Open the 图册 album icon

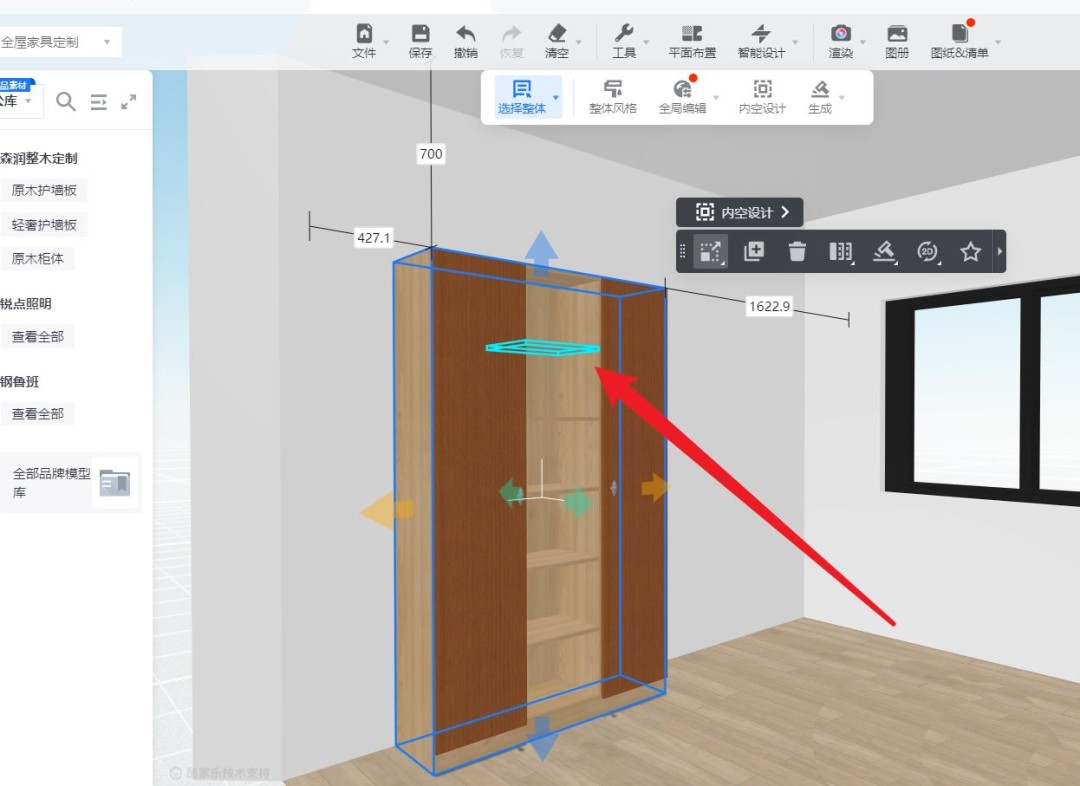(897, 41)
